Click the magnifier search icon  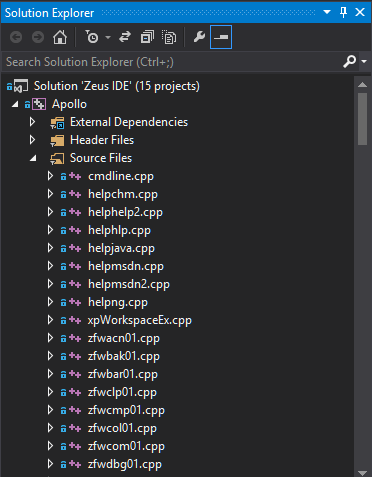click(x=349, y=62)
